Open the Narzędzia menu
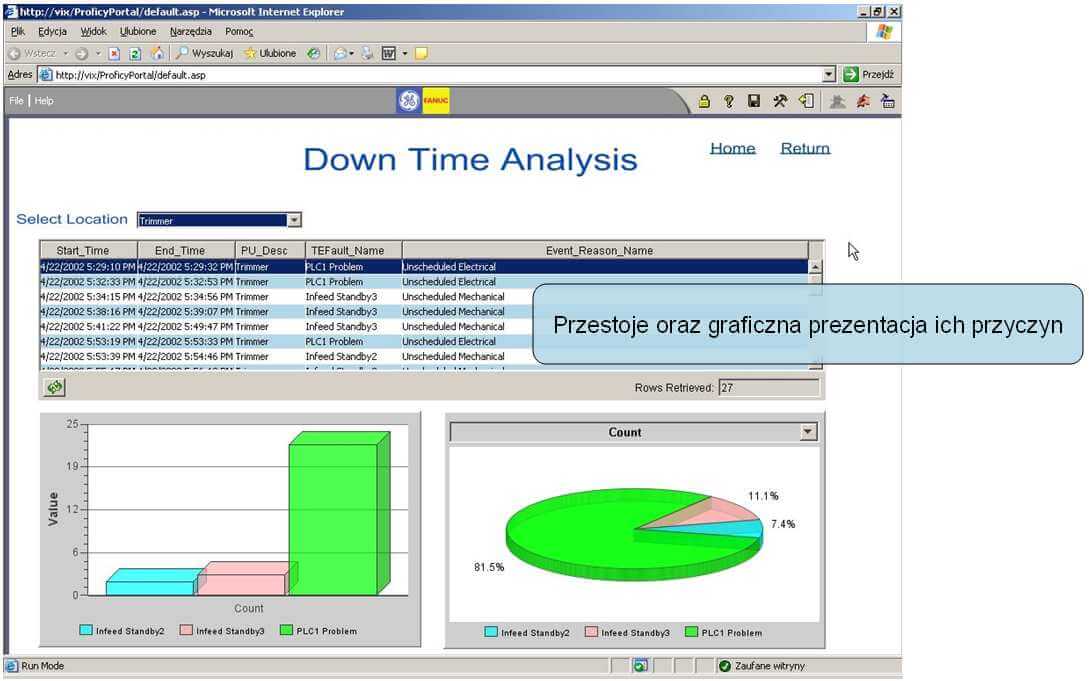 pyautogui.click(x=191, y=31)
